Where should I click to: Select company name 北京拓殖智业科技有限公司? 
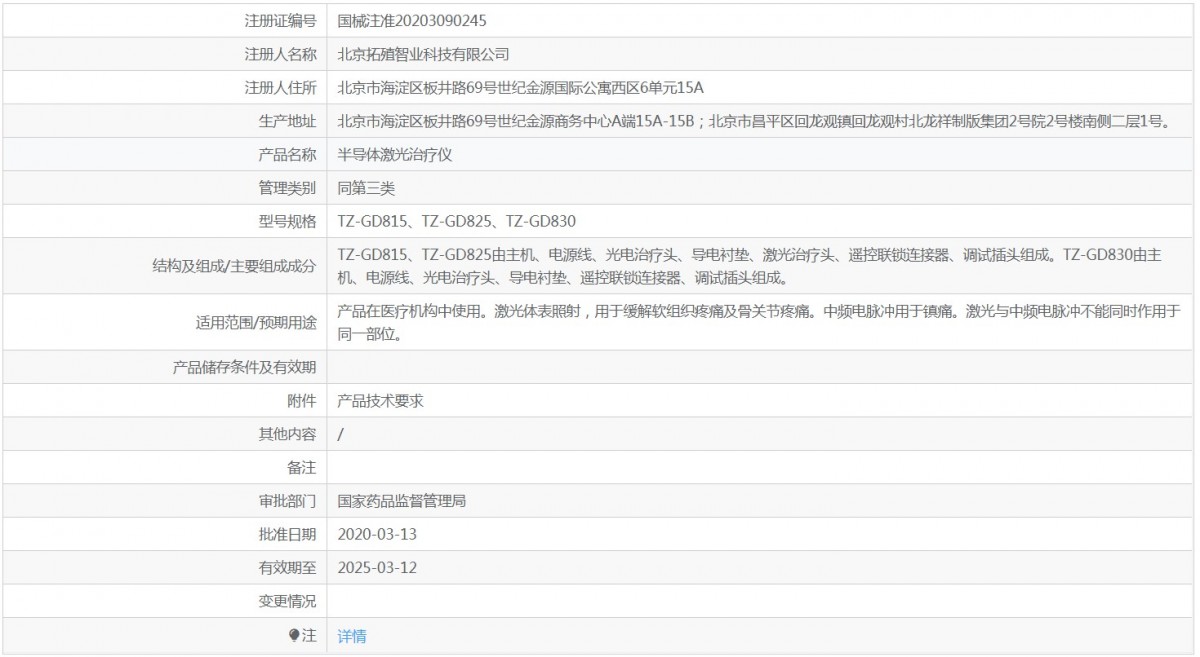click(x=424, y=54)
